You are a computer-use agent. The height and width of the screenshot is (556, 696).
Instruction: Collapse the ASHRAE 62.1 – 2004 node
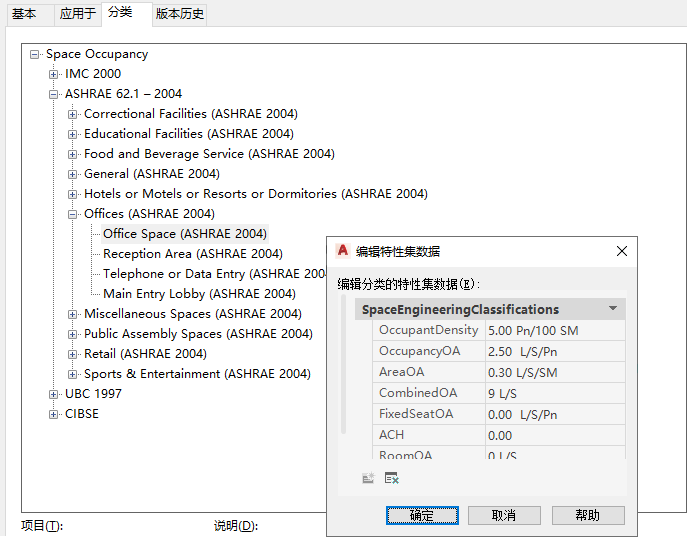coord(53,95)
